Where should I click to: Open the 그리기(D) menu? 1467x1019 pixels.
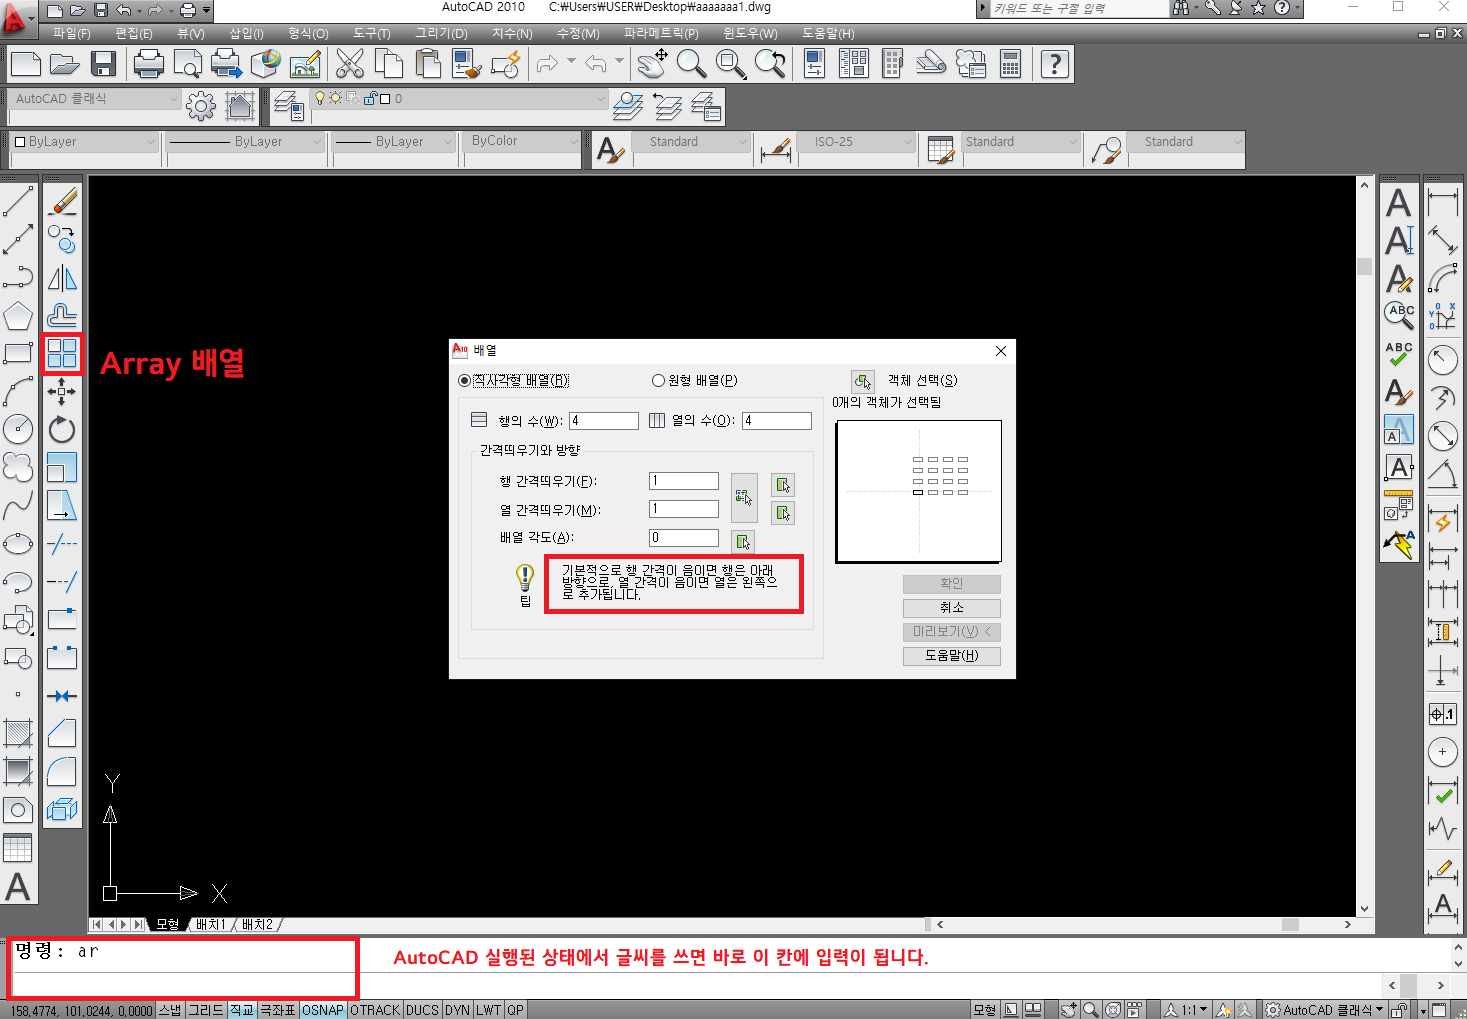pyautogui.click(x=441, y=33)
